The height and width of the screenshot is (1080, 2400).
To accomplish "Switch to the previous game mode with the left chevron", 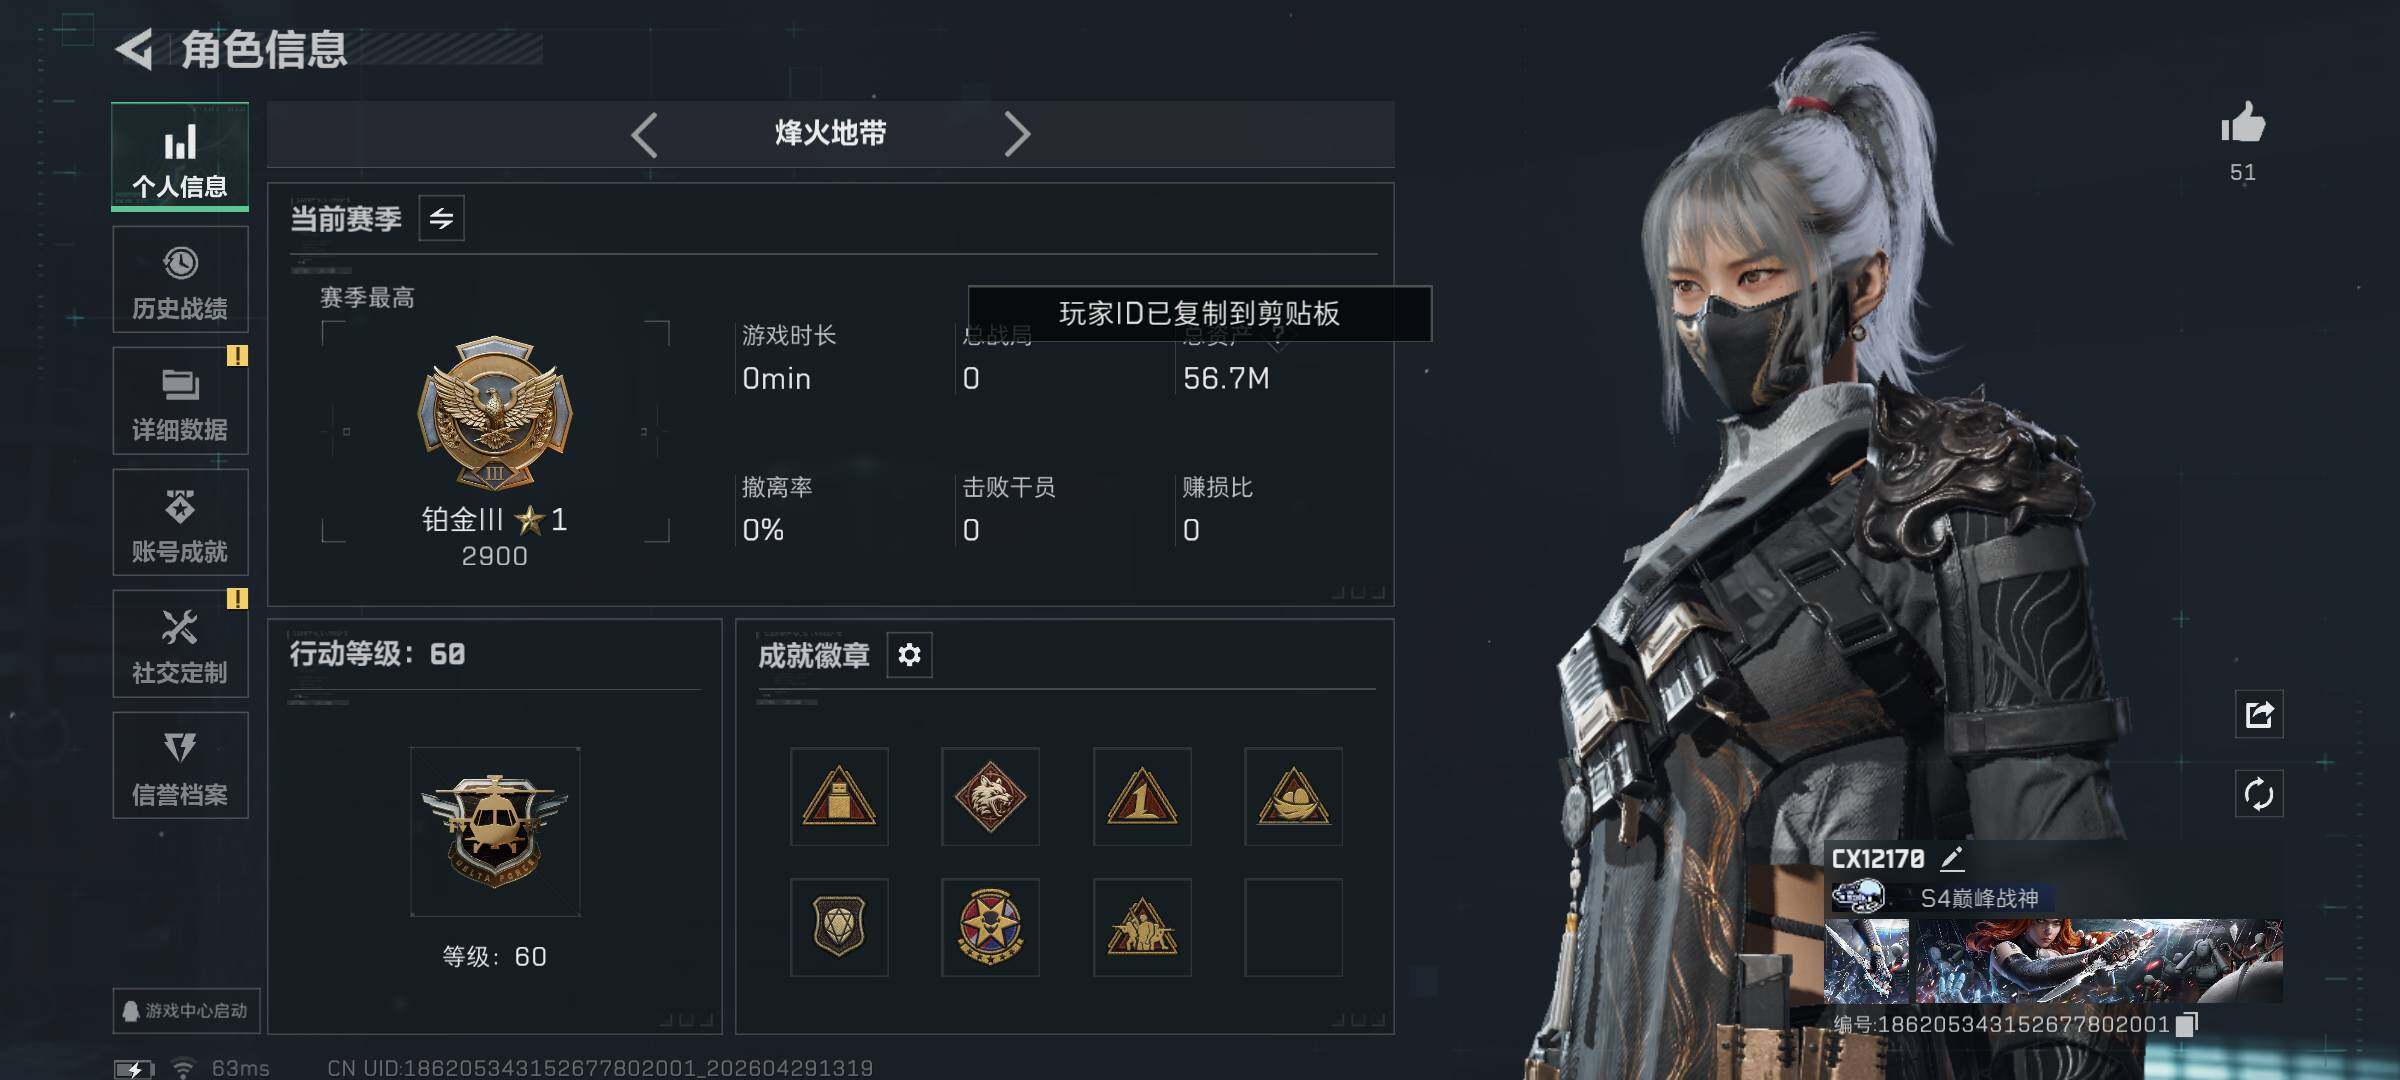I will point(645,134).
